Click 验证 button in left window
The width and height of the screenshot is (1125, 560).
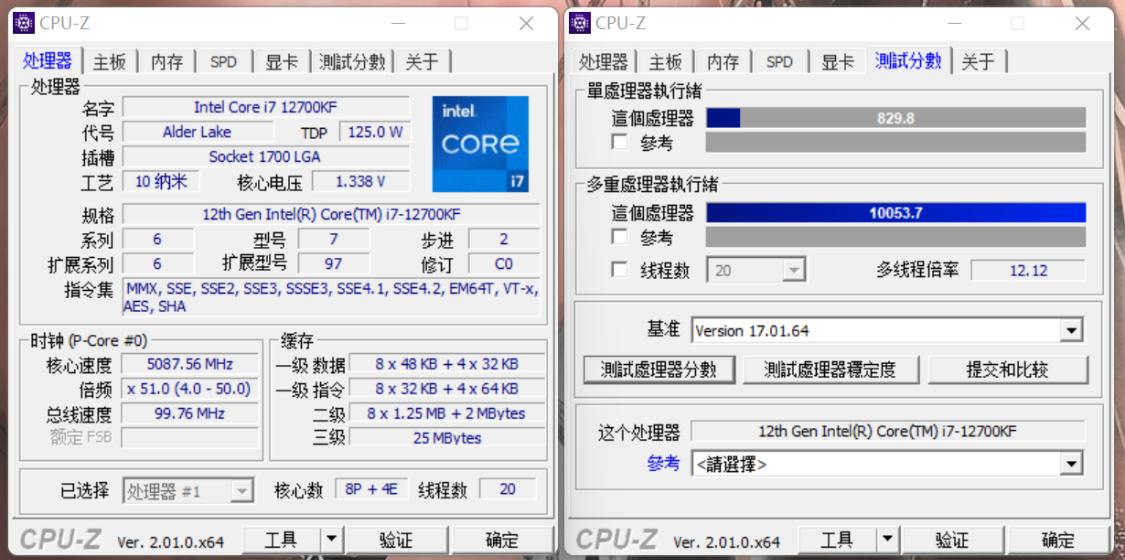pyautogui.click(x=396, y=540)
